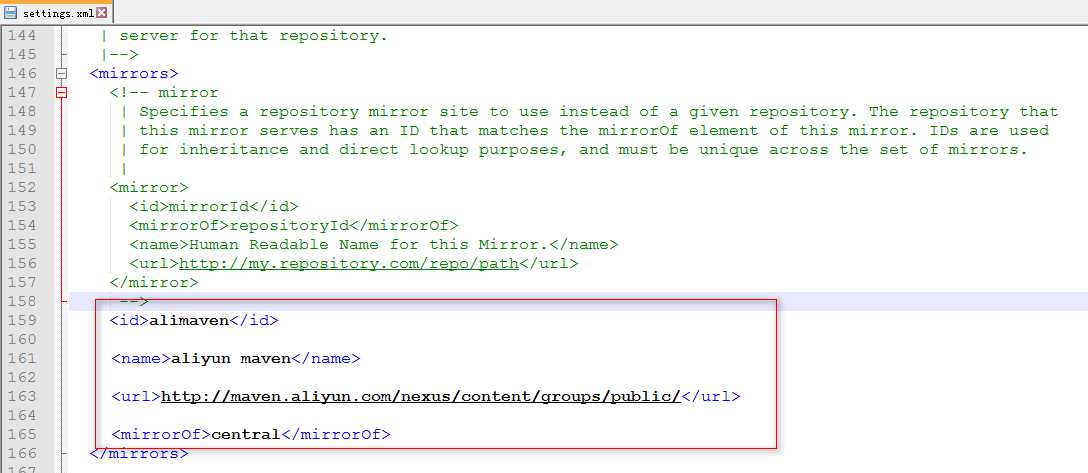
Task: Collapse the mirrors block fold marker
Action: click(62, 74)
